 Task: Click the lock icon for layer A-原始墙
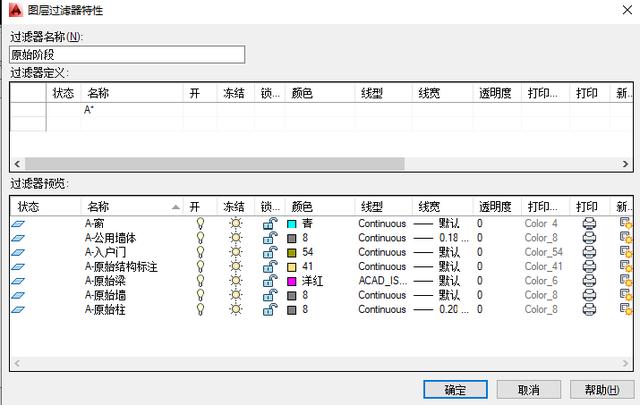pyautogui.click(x=270, y=295)
